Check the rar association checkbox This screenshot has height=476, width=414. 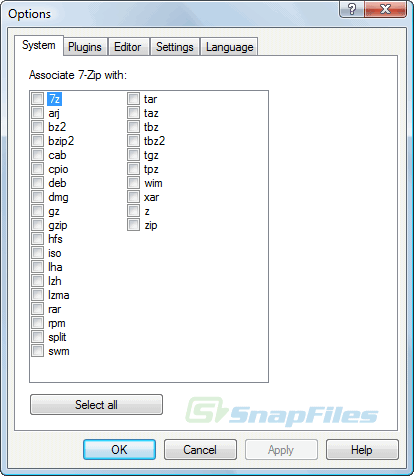click(x=37, y=309)
